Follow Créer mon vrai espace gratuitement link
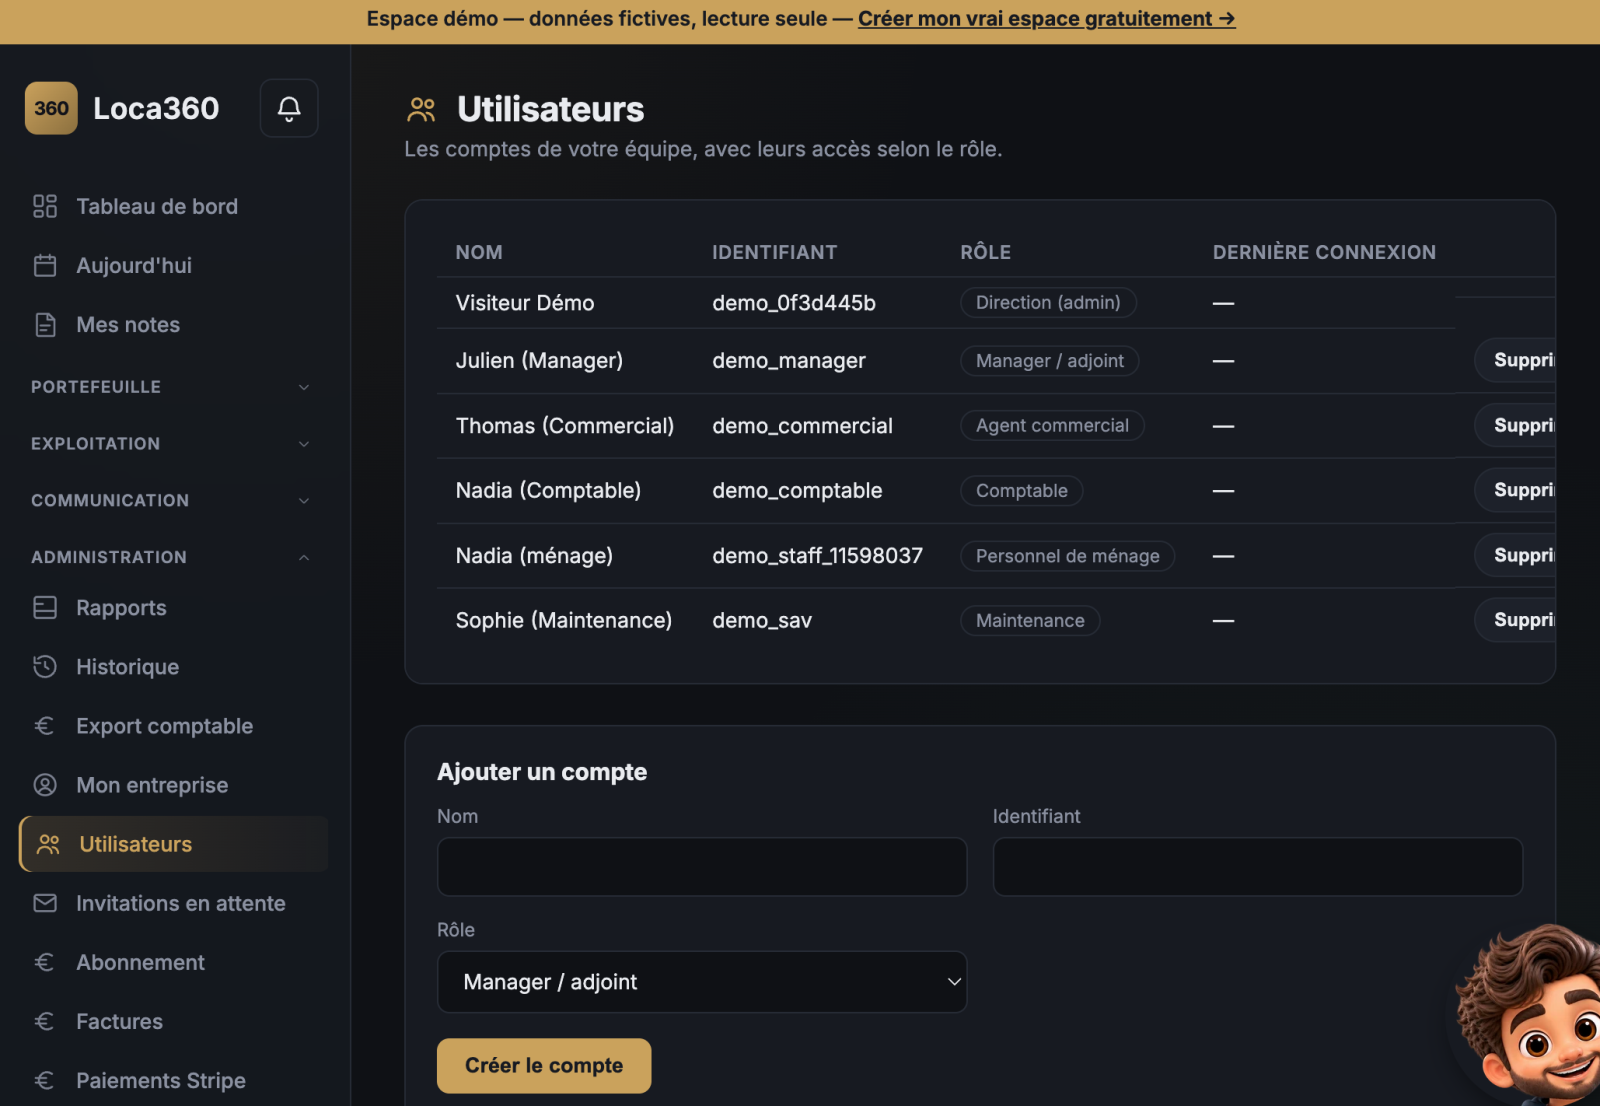This screenshot has height=1106, width=1600. pyautogui.click(x=1046, y=19)
